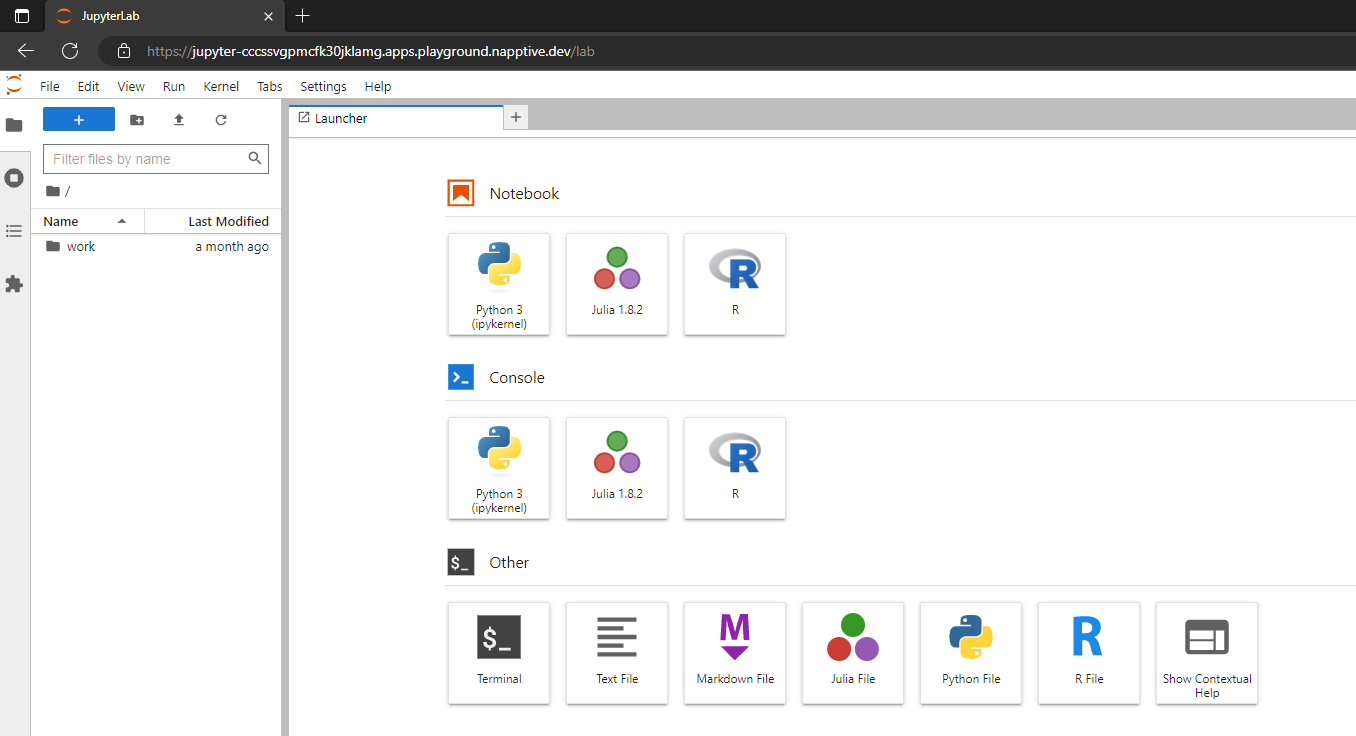Image resolution: width=1356 pixels, height=736 pixels.
Task: Click the blue New Launcher plus button
Action: coord(79,120)
